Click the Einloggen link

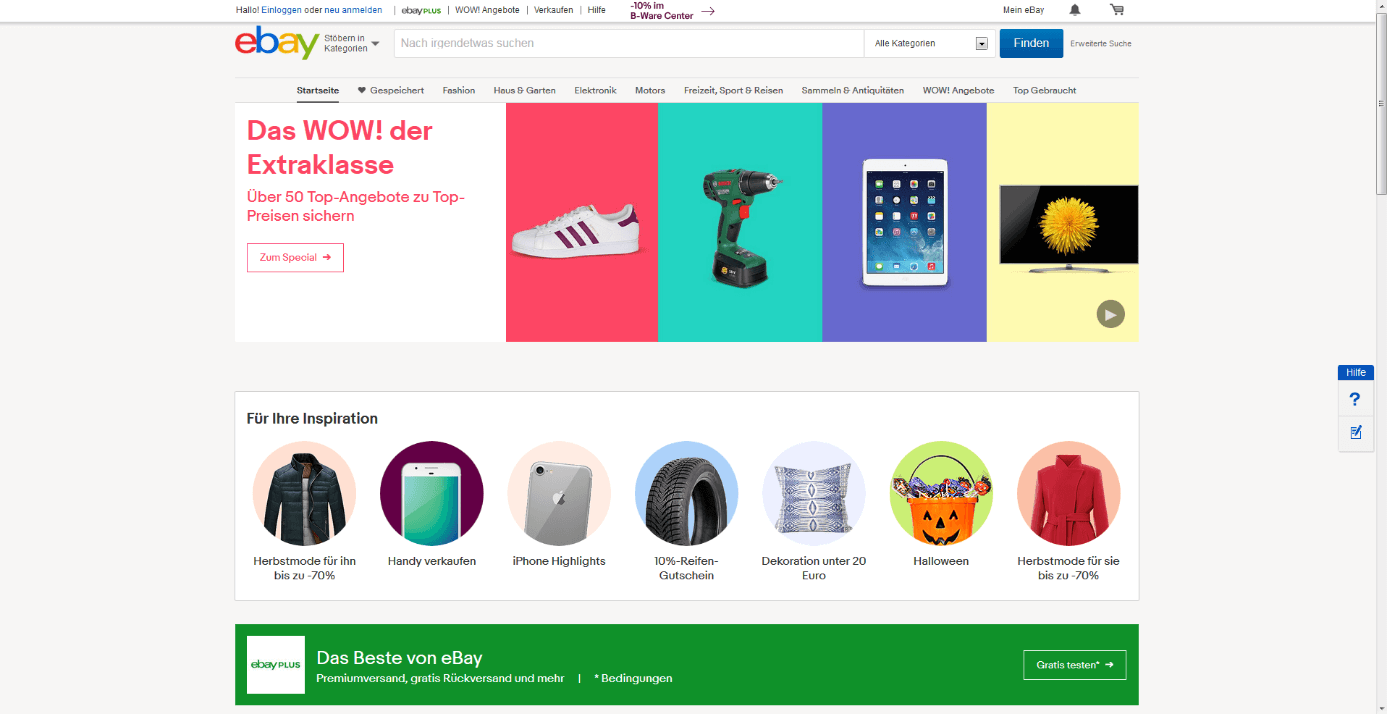pyautogui.click(x=281, y=10)
